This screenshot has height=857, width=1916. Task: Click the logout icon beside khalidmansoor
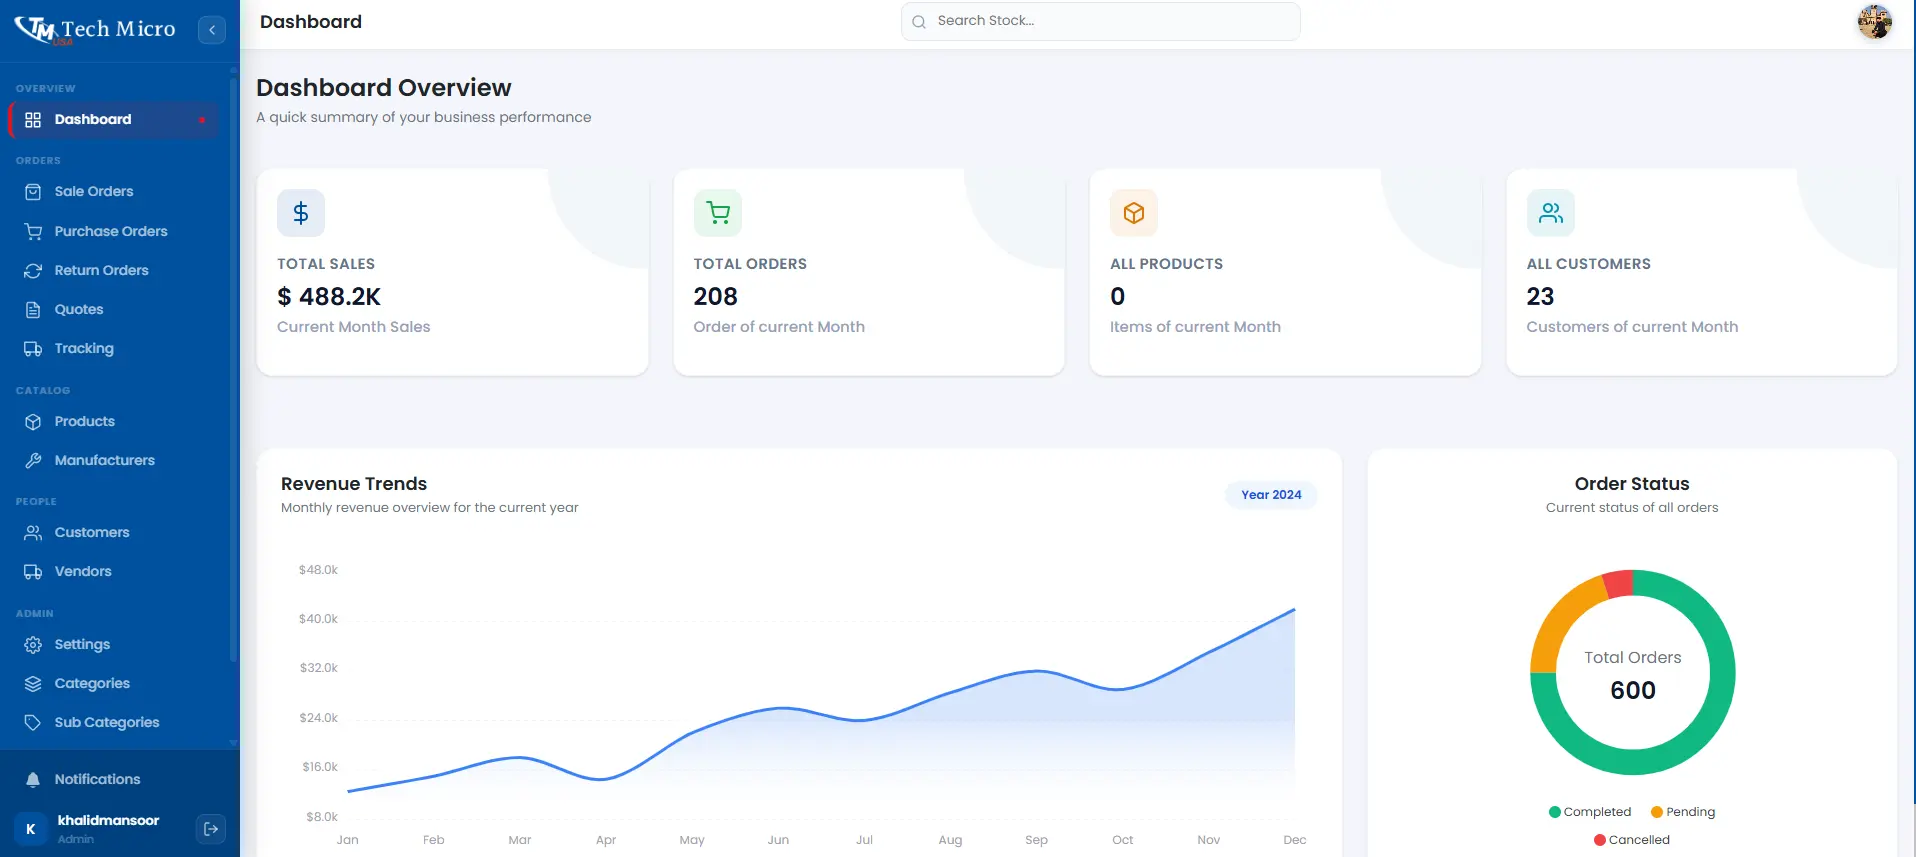211,829
